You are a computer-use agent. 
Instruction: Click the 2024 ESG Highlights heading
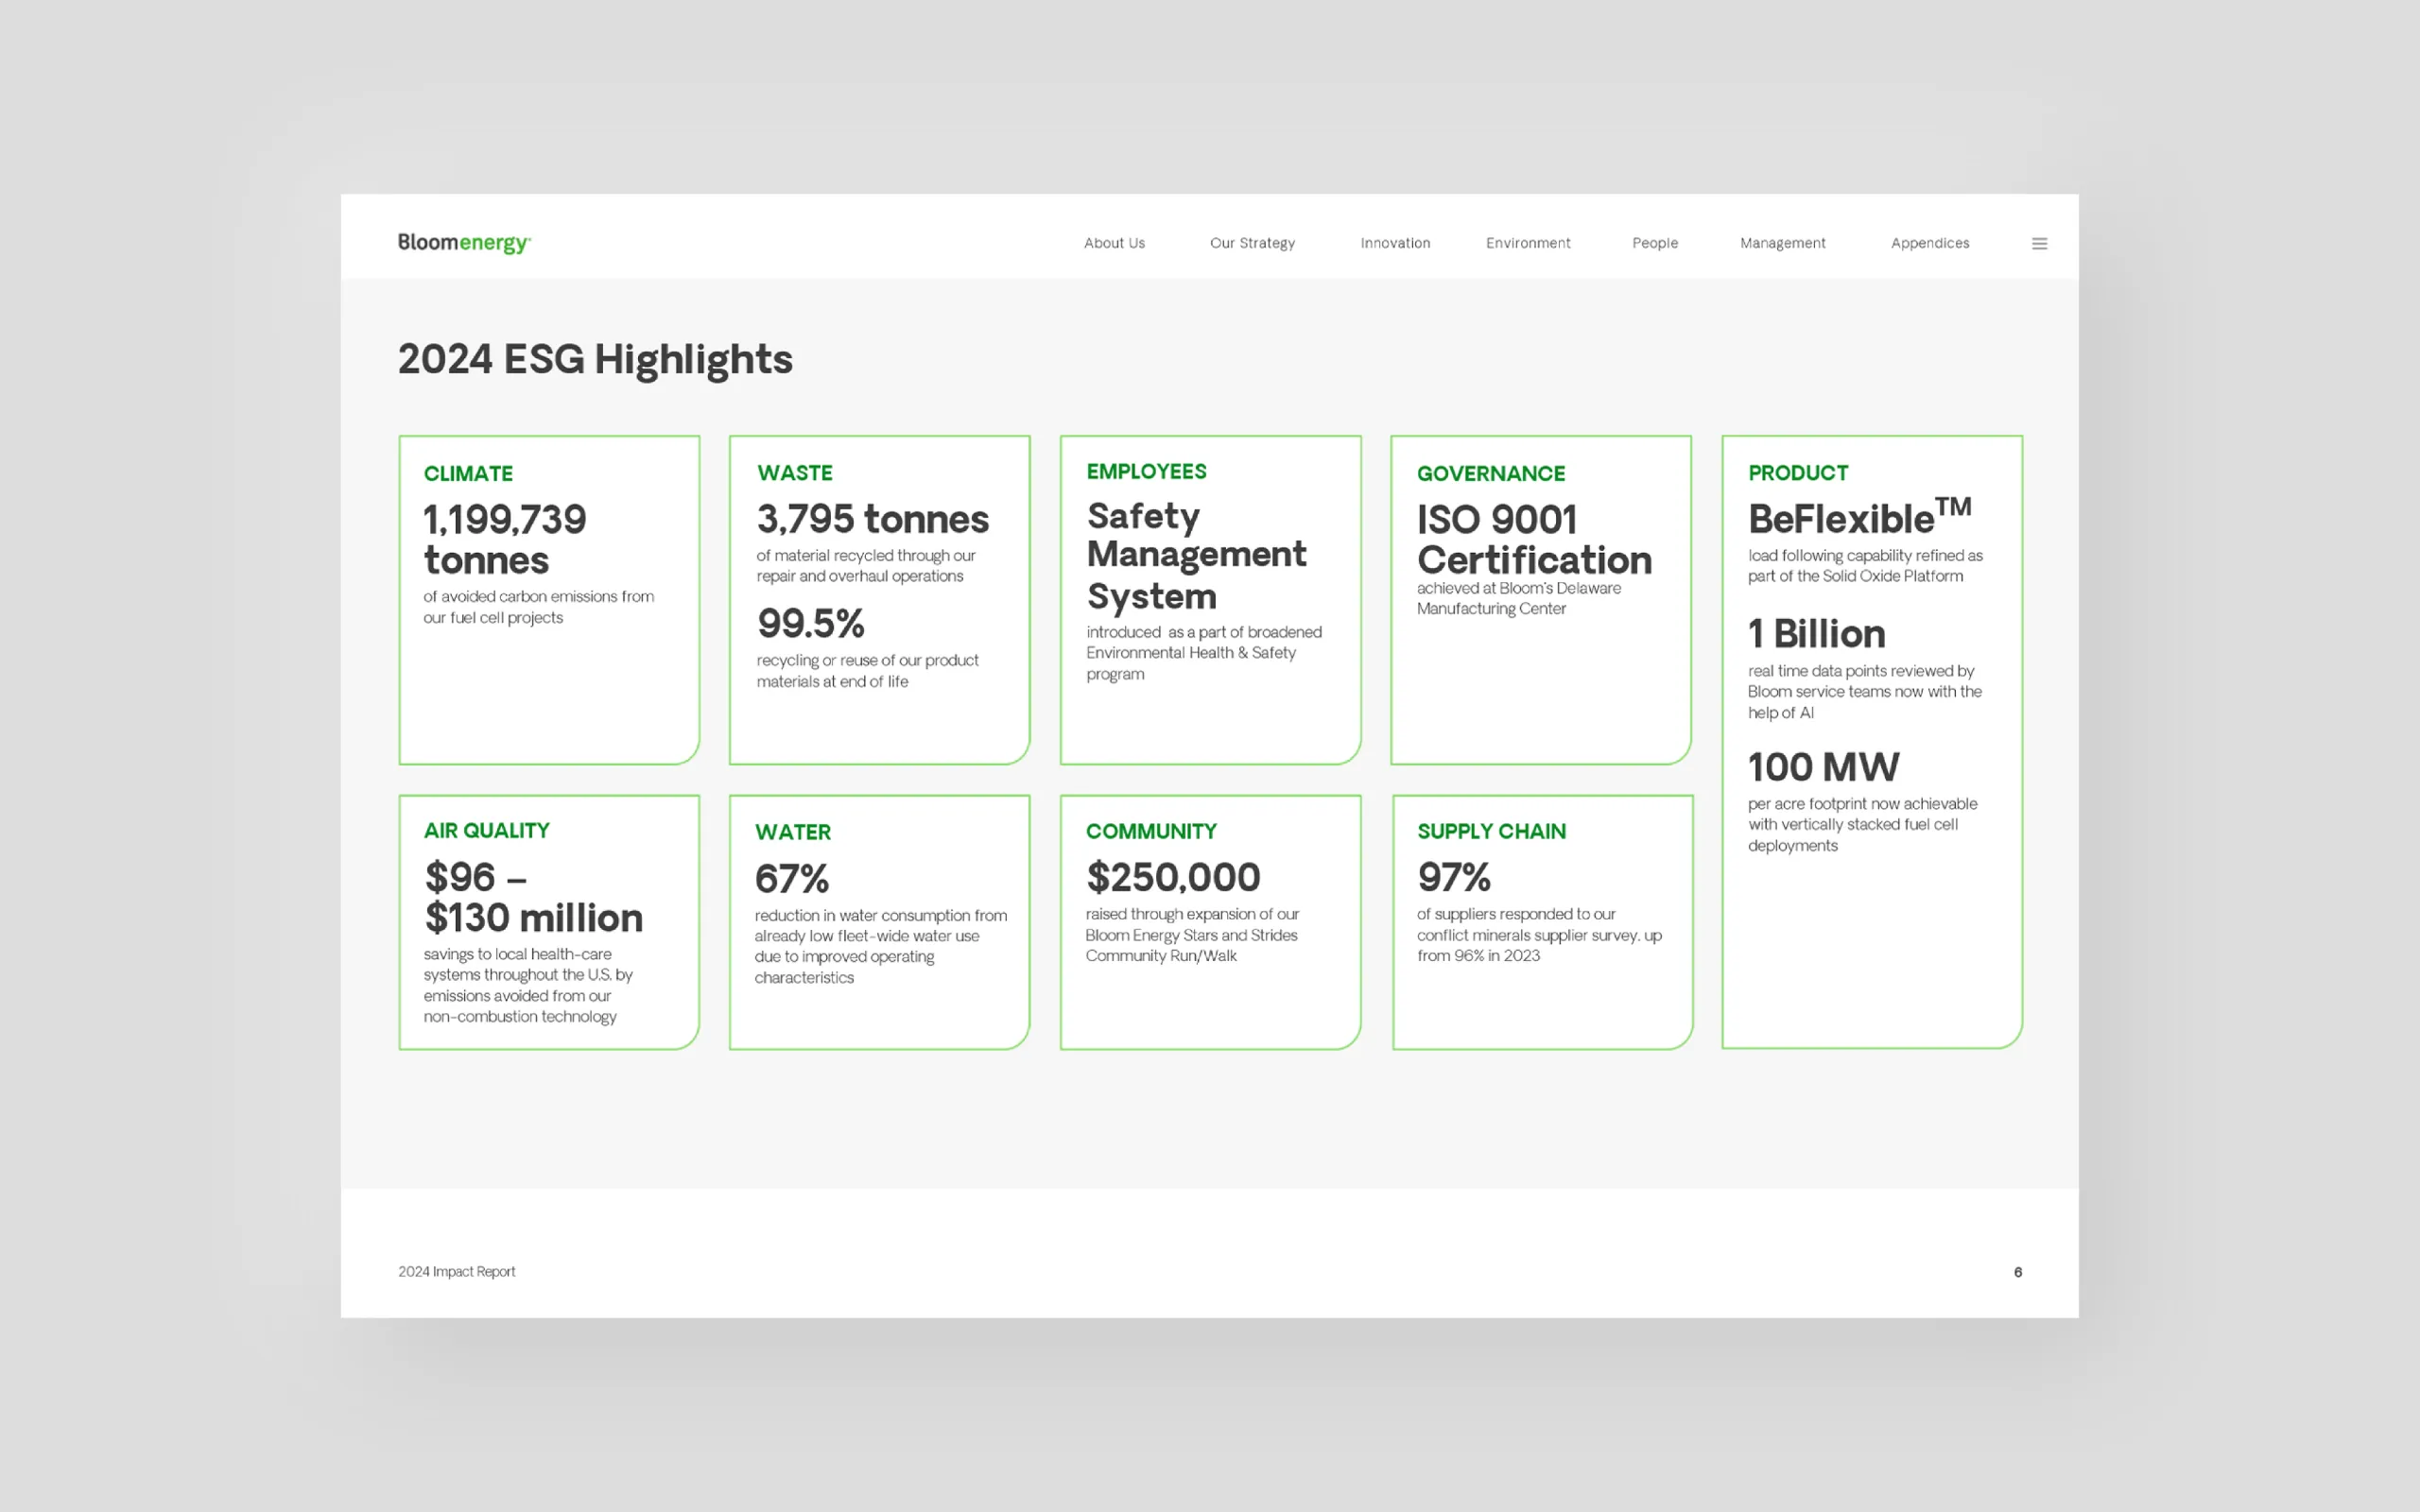595,360
